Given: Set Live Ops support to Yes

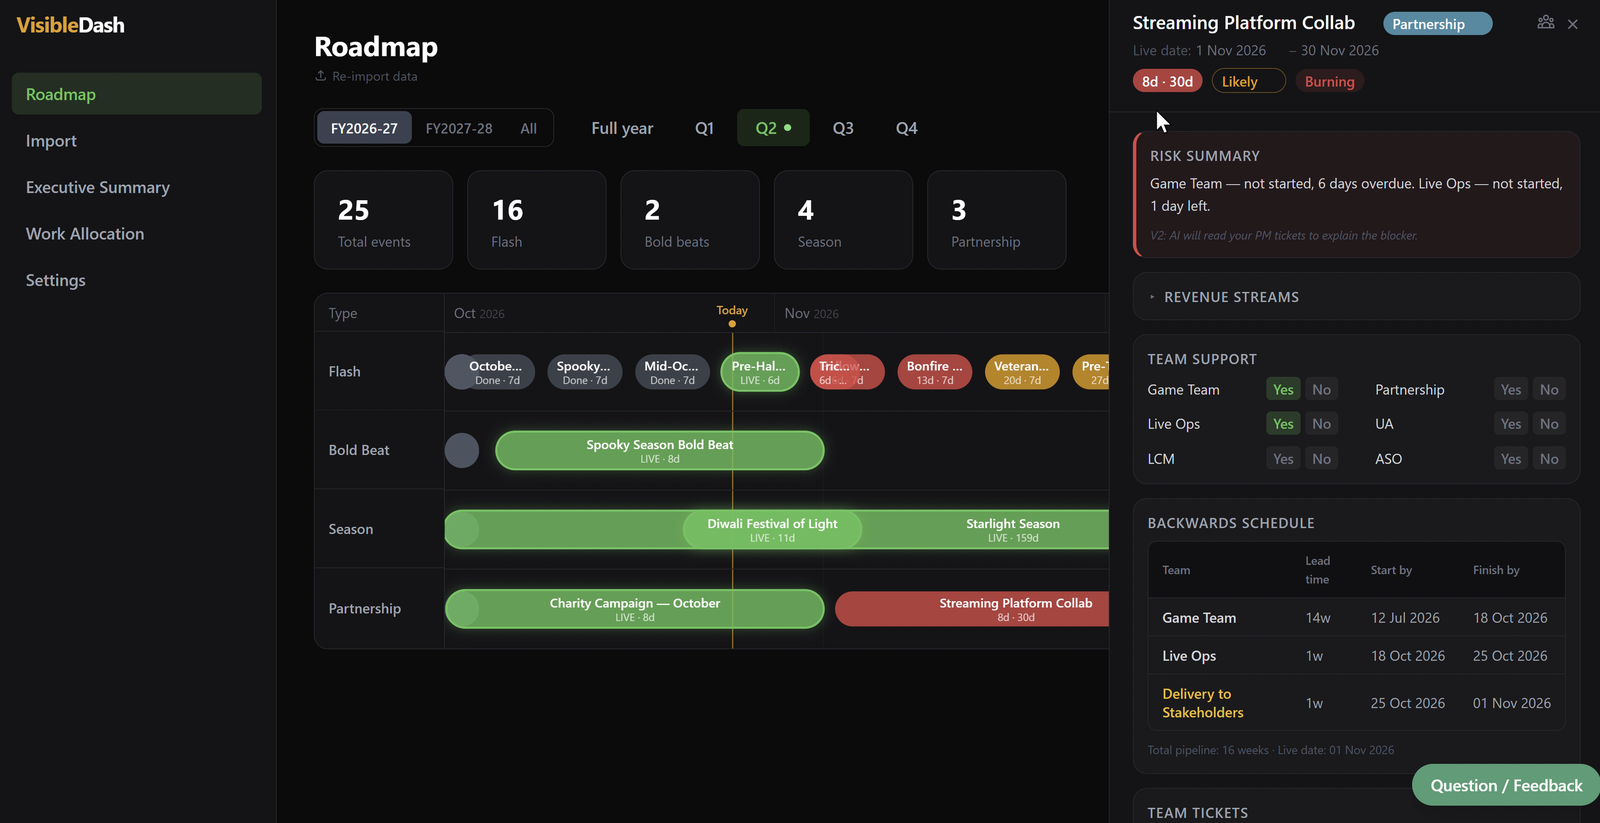Looking at the screenshot, I should (x=1283, y=424).
